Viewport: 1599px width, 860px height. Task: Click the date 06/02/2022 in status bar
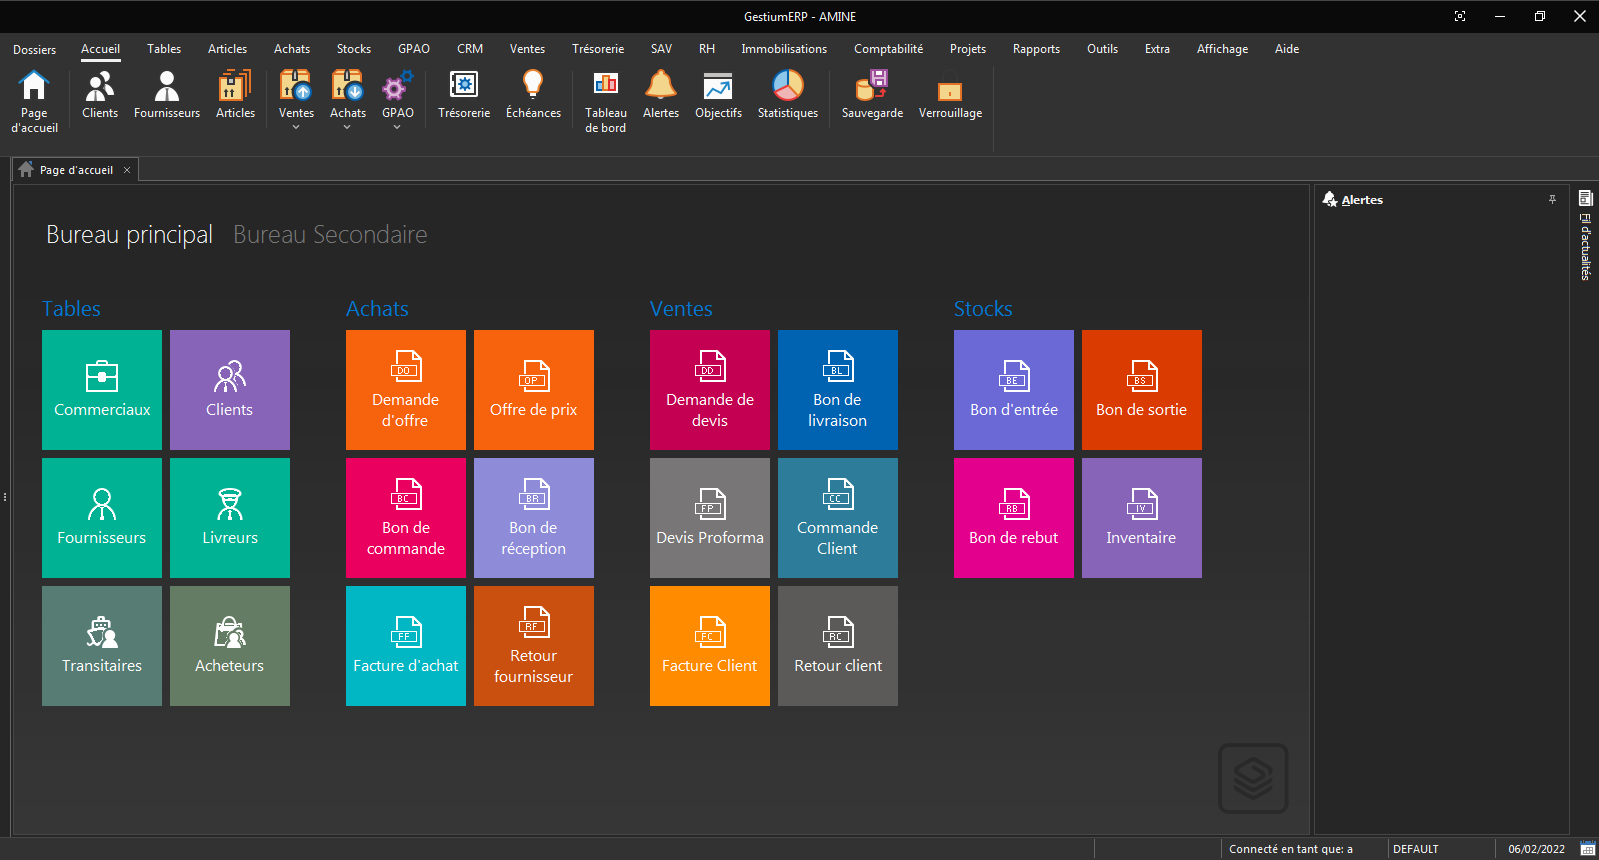point(1537,849)
